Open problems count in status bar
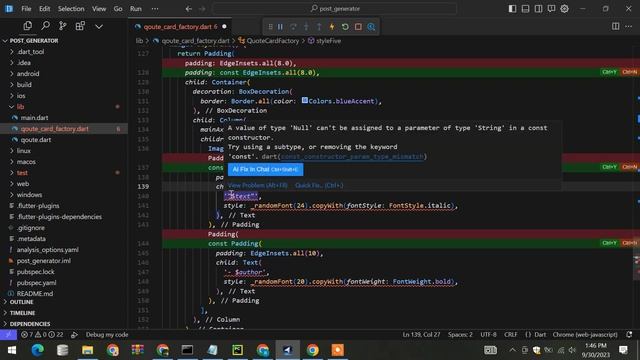Screen dimensions: 640x360 click(42, 335)
